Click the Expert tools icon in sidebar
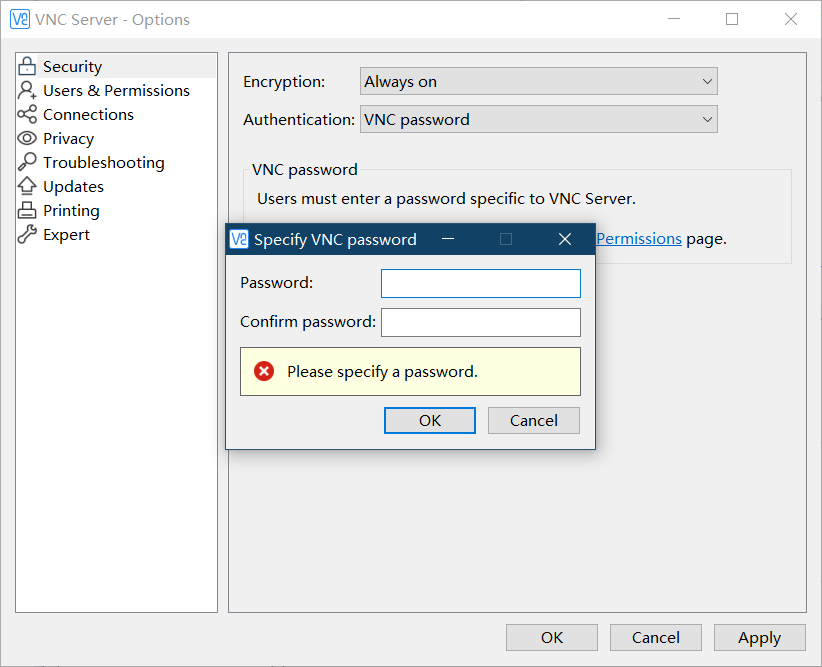This screenshot has height=667, width=822. point(29,234)
